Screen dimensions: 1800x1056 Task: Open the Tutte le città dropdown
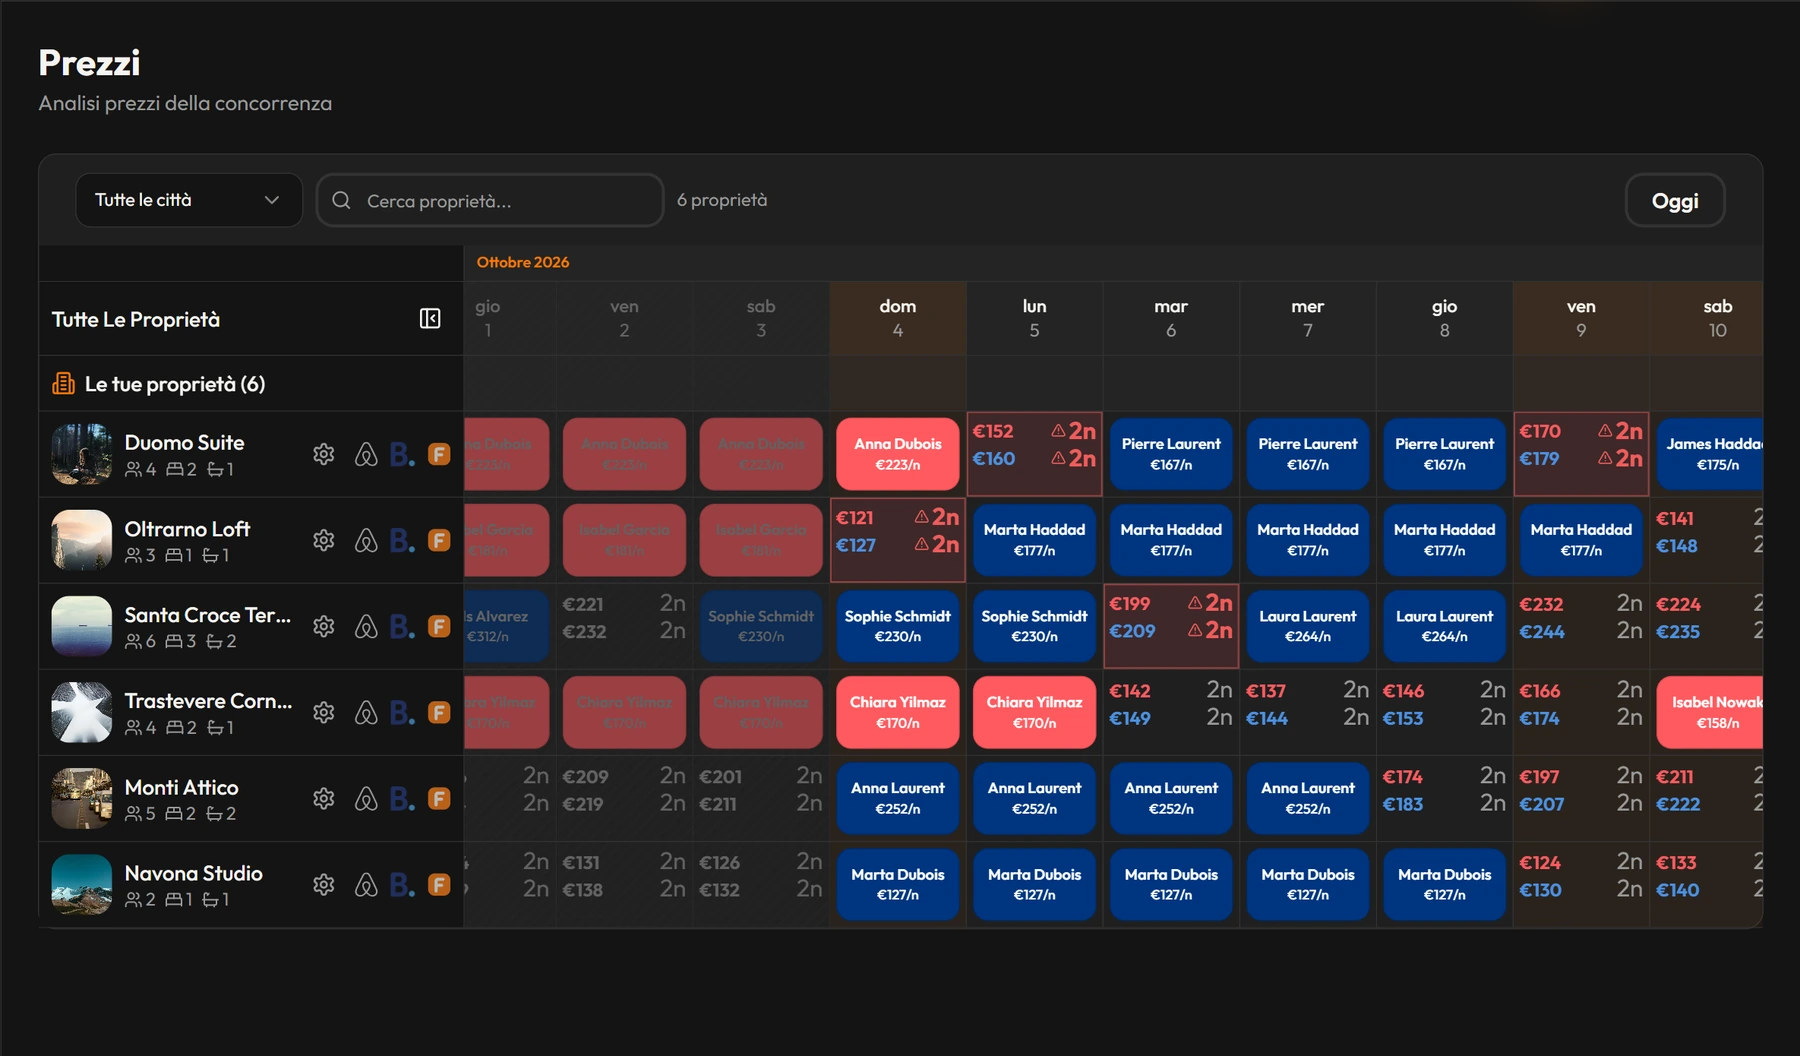click(189, 200)
